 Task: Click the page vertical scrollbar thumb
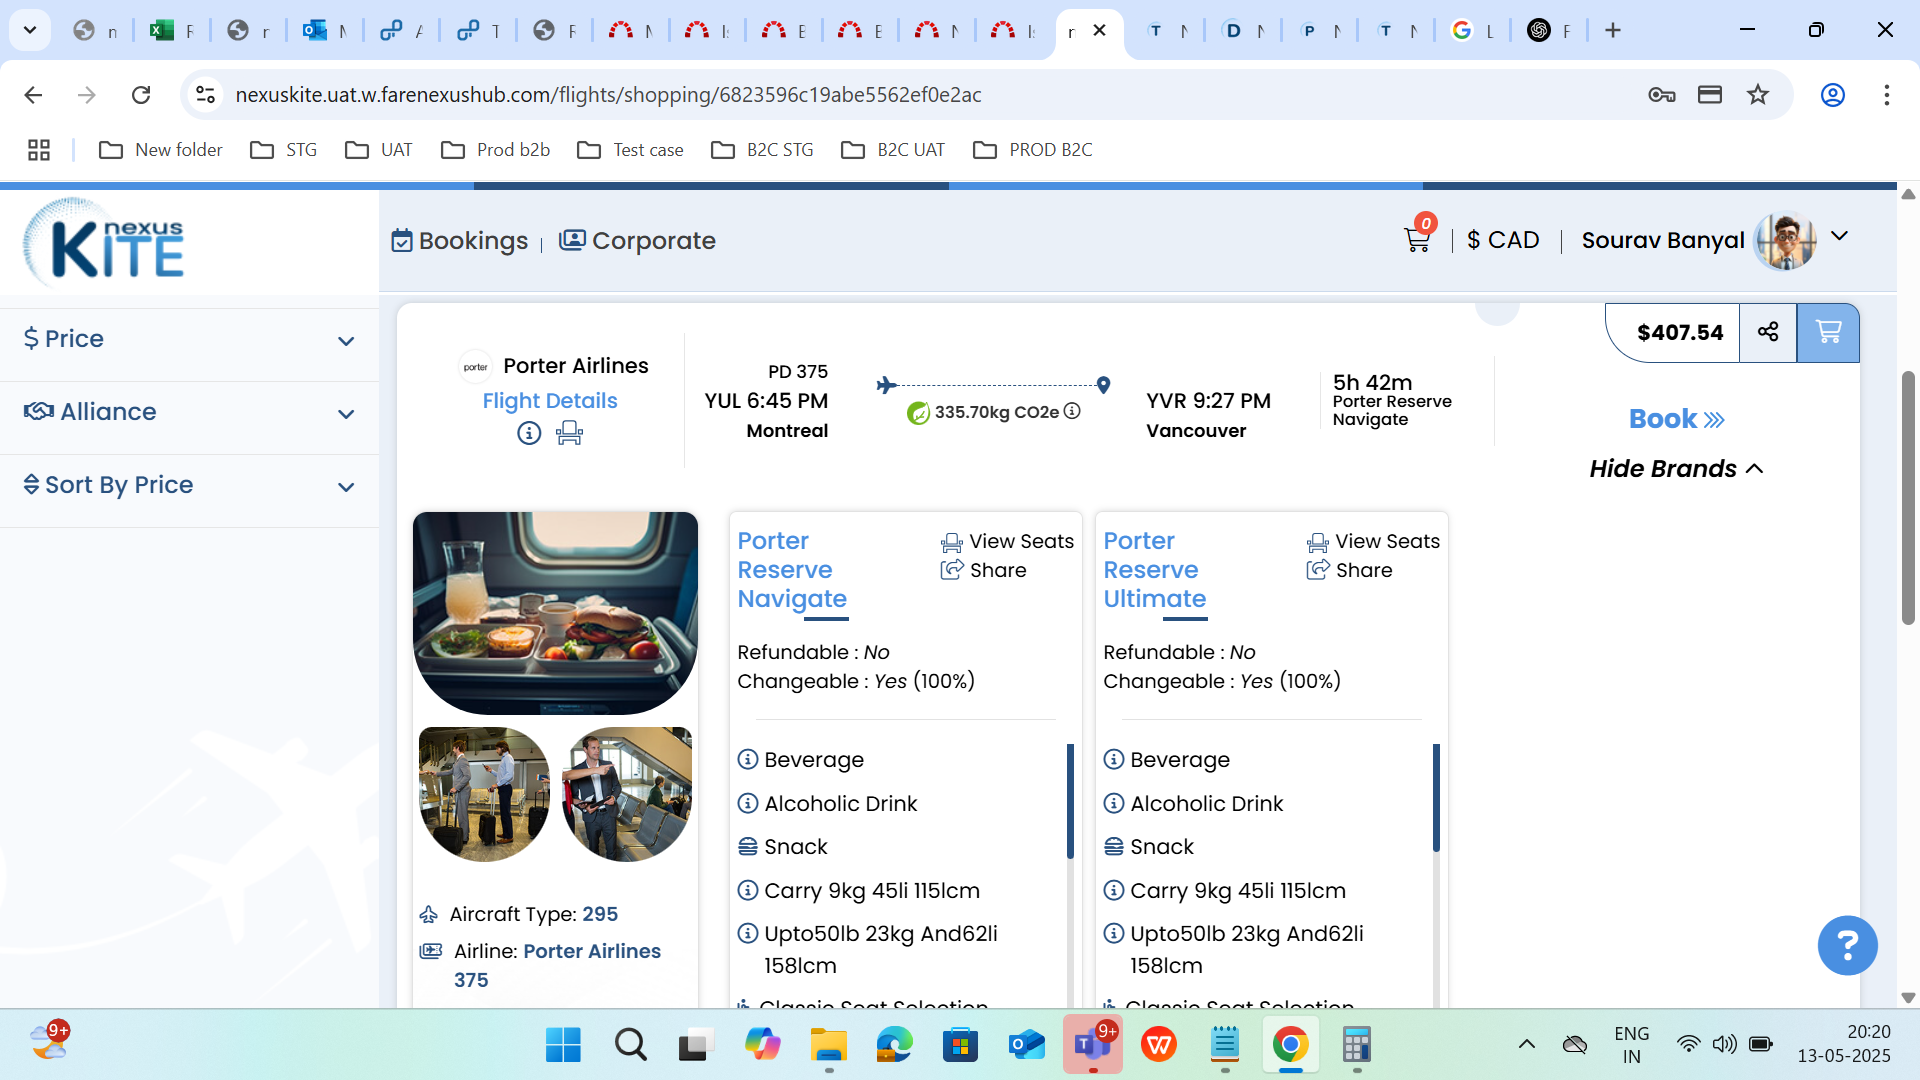click(1908, 498)
